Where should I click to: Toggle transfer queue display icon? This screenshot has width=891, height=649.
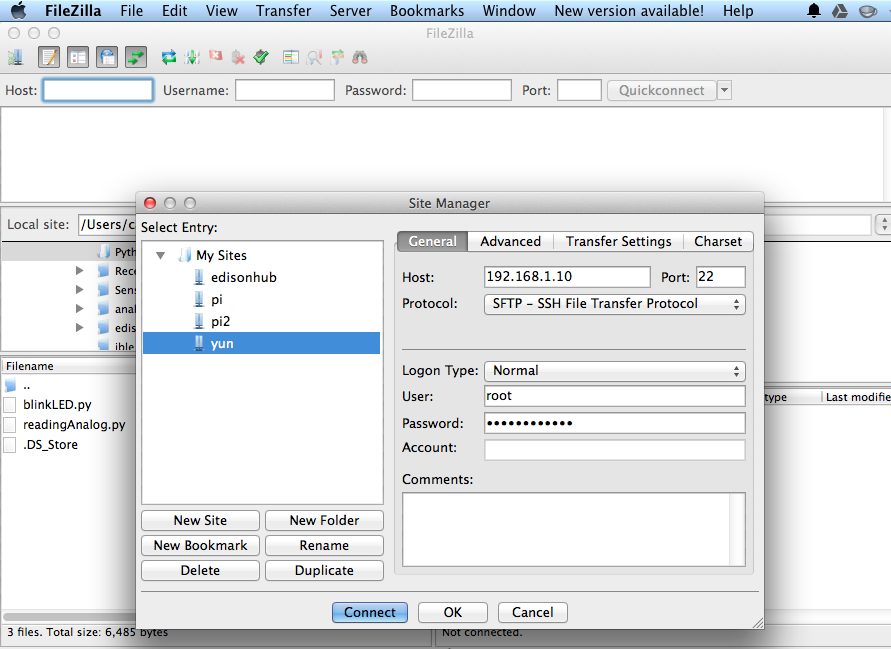tap(136, 57)
